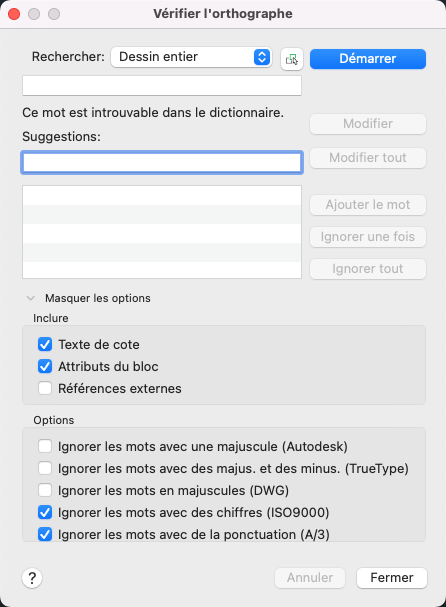This screenshot has width=446, height=607.
Task: Open the Rechercher dropdown Dessin entier
Action: [191, 57]
